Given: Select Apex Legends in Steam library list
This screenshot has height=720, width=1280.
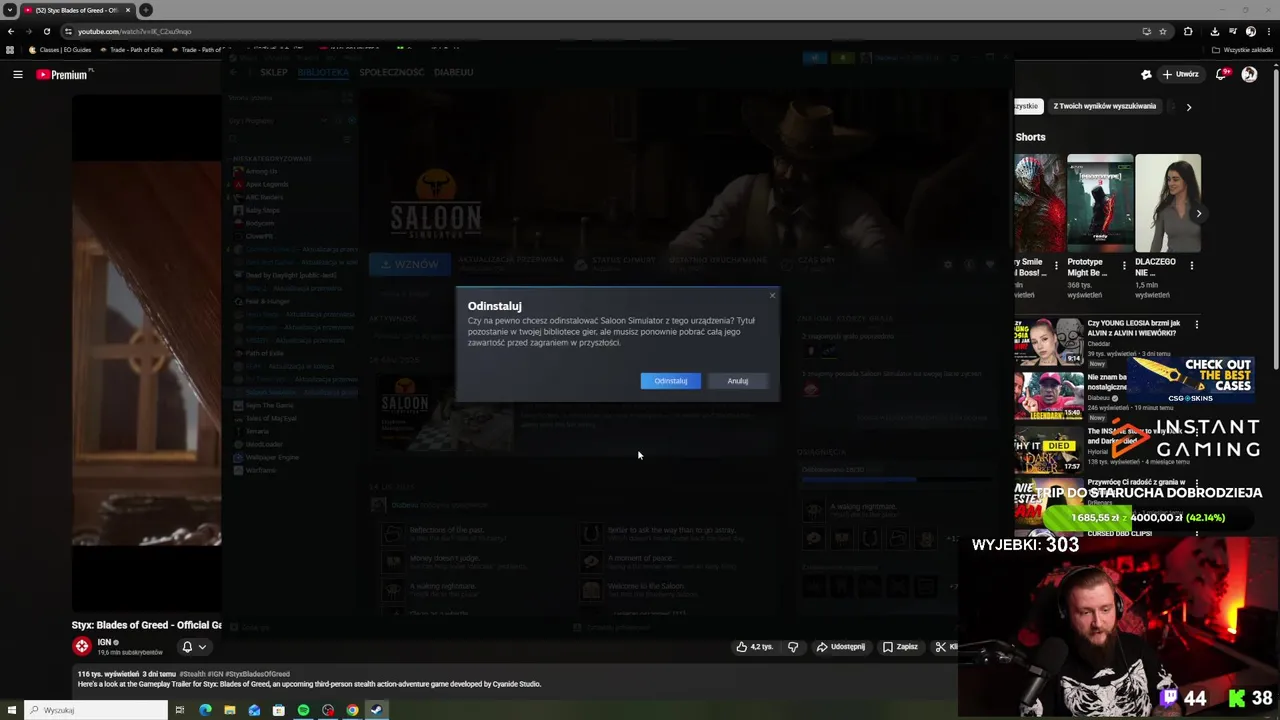Looking at the screenshot, I should [x=267, y=184].
